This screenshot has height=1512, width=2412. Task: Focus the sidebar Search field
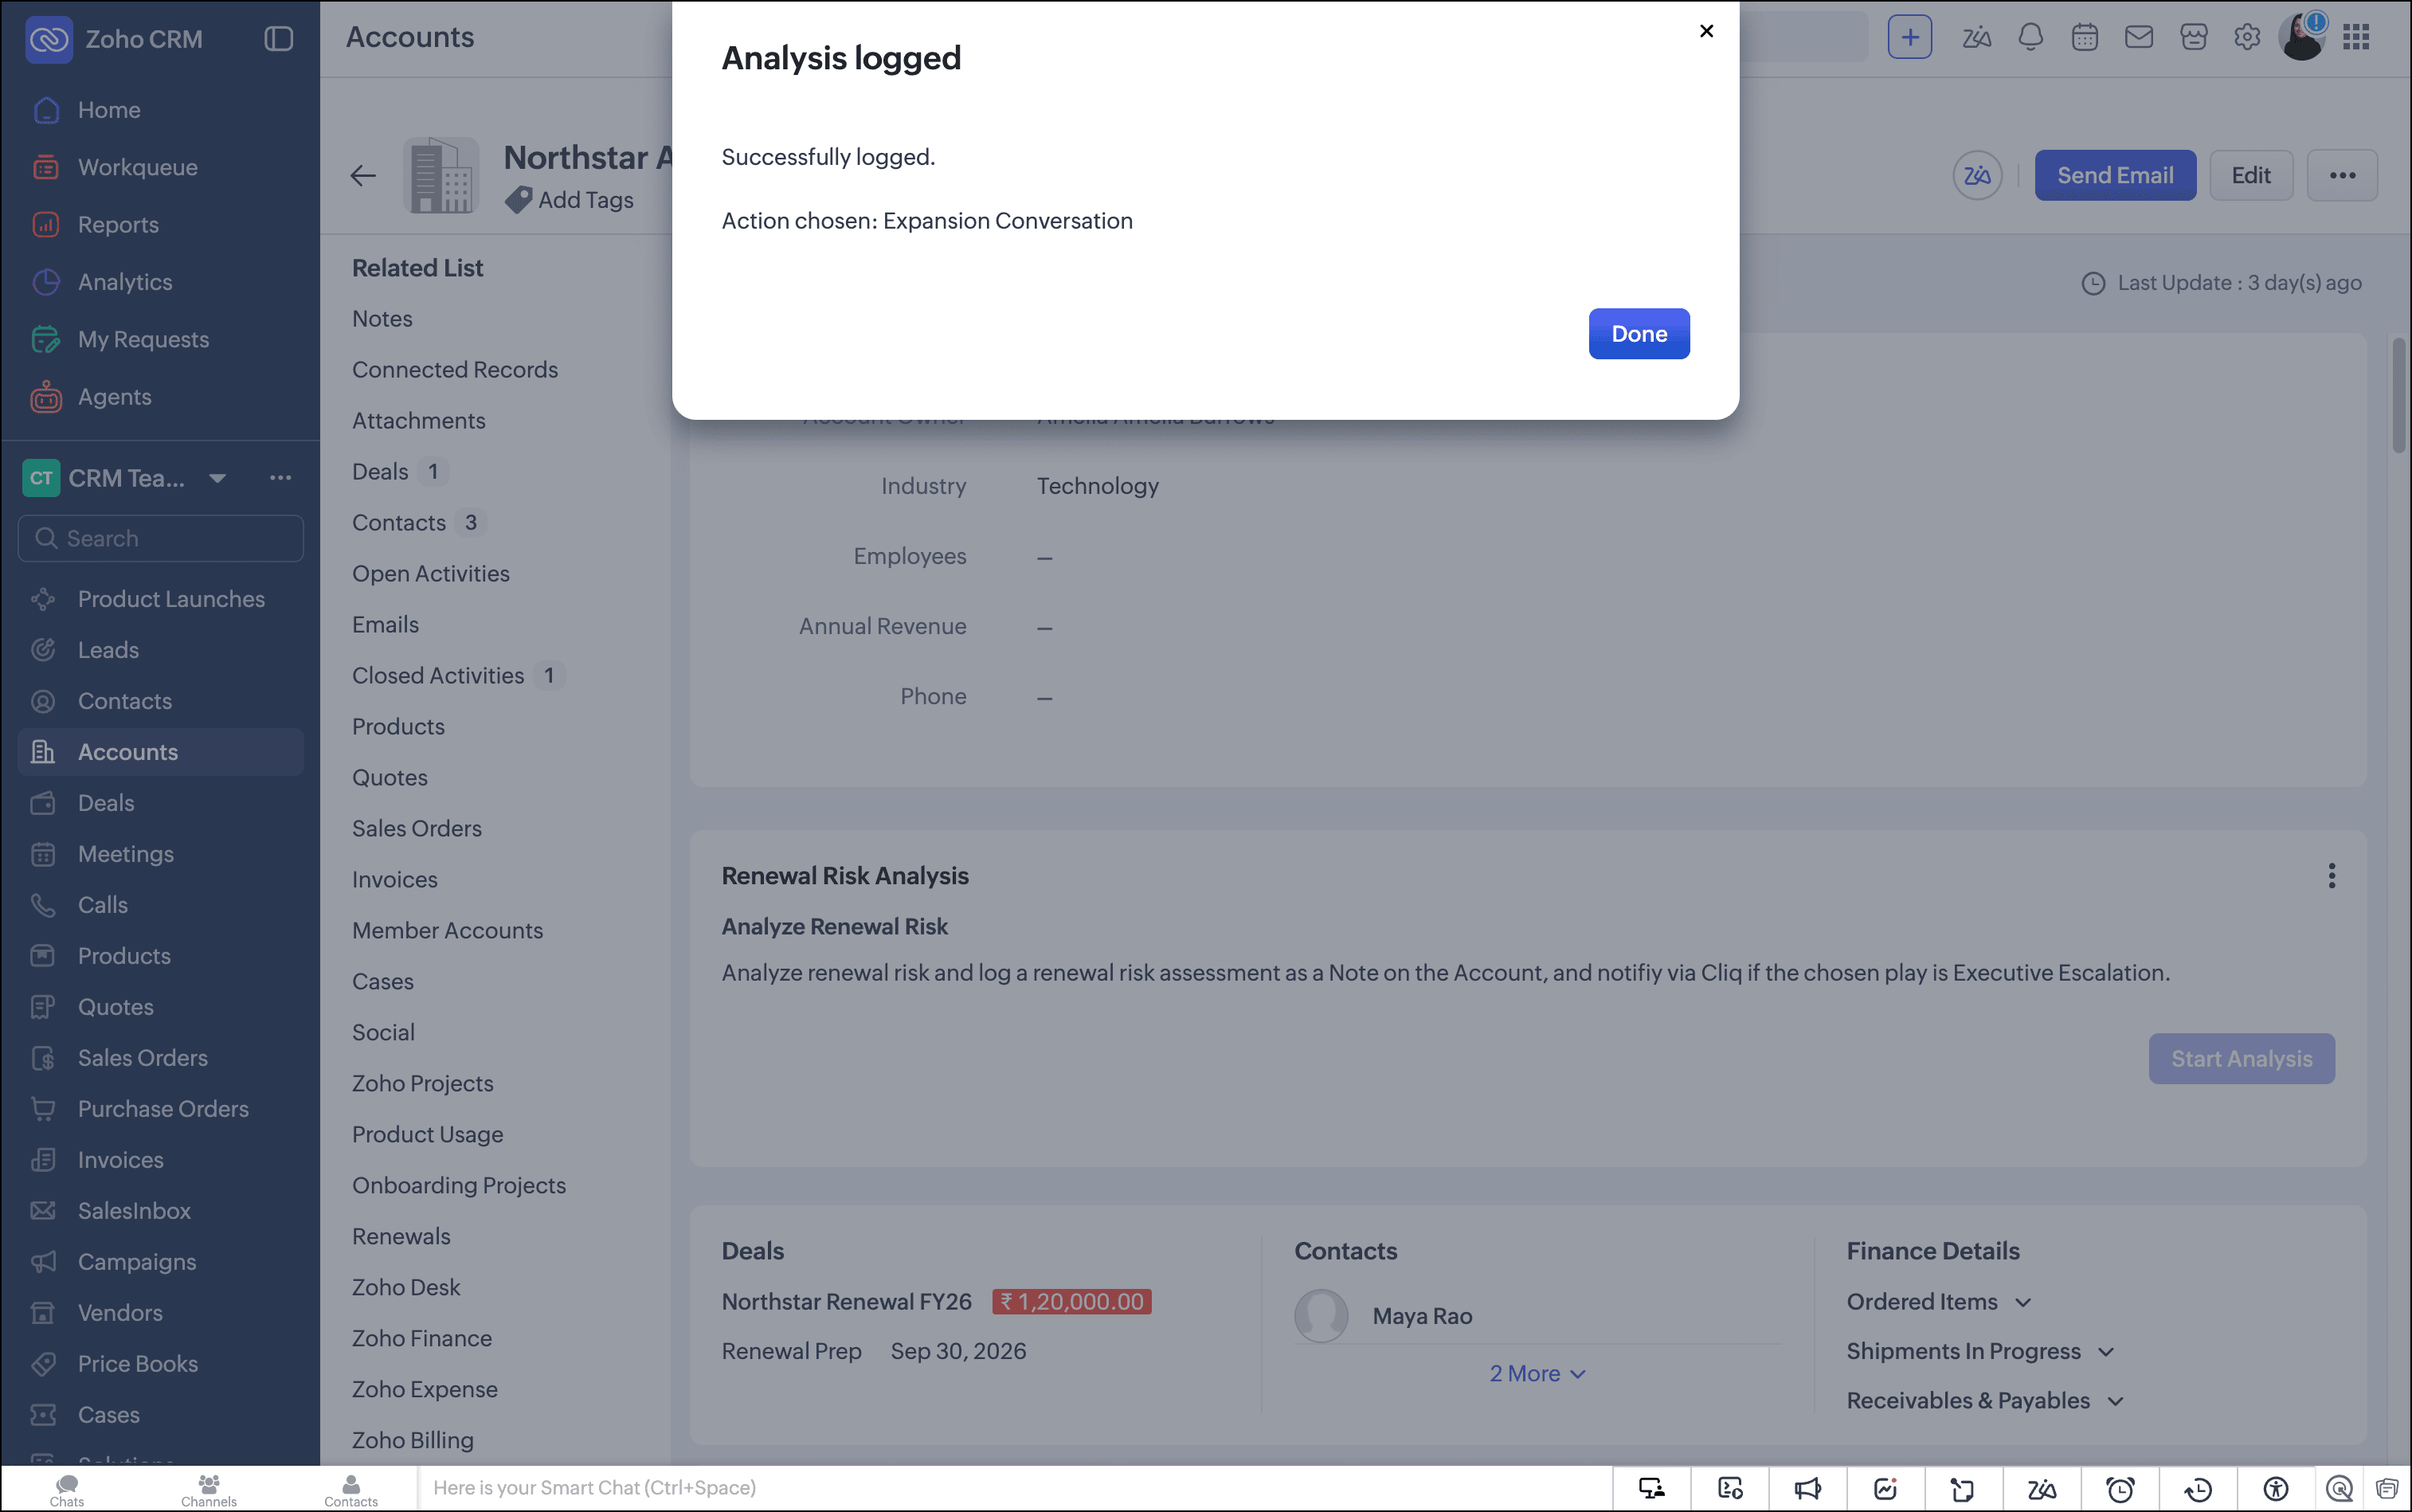[x=161, y=538]
